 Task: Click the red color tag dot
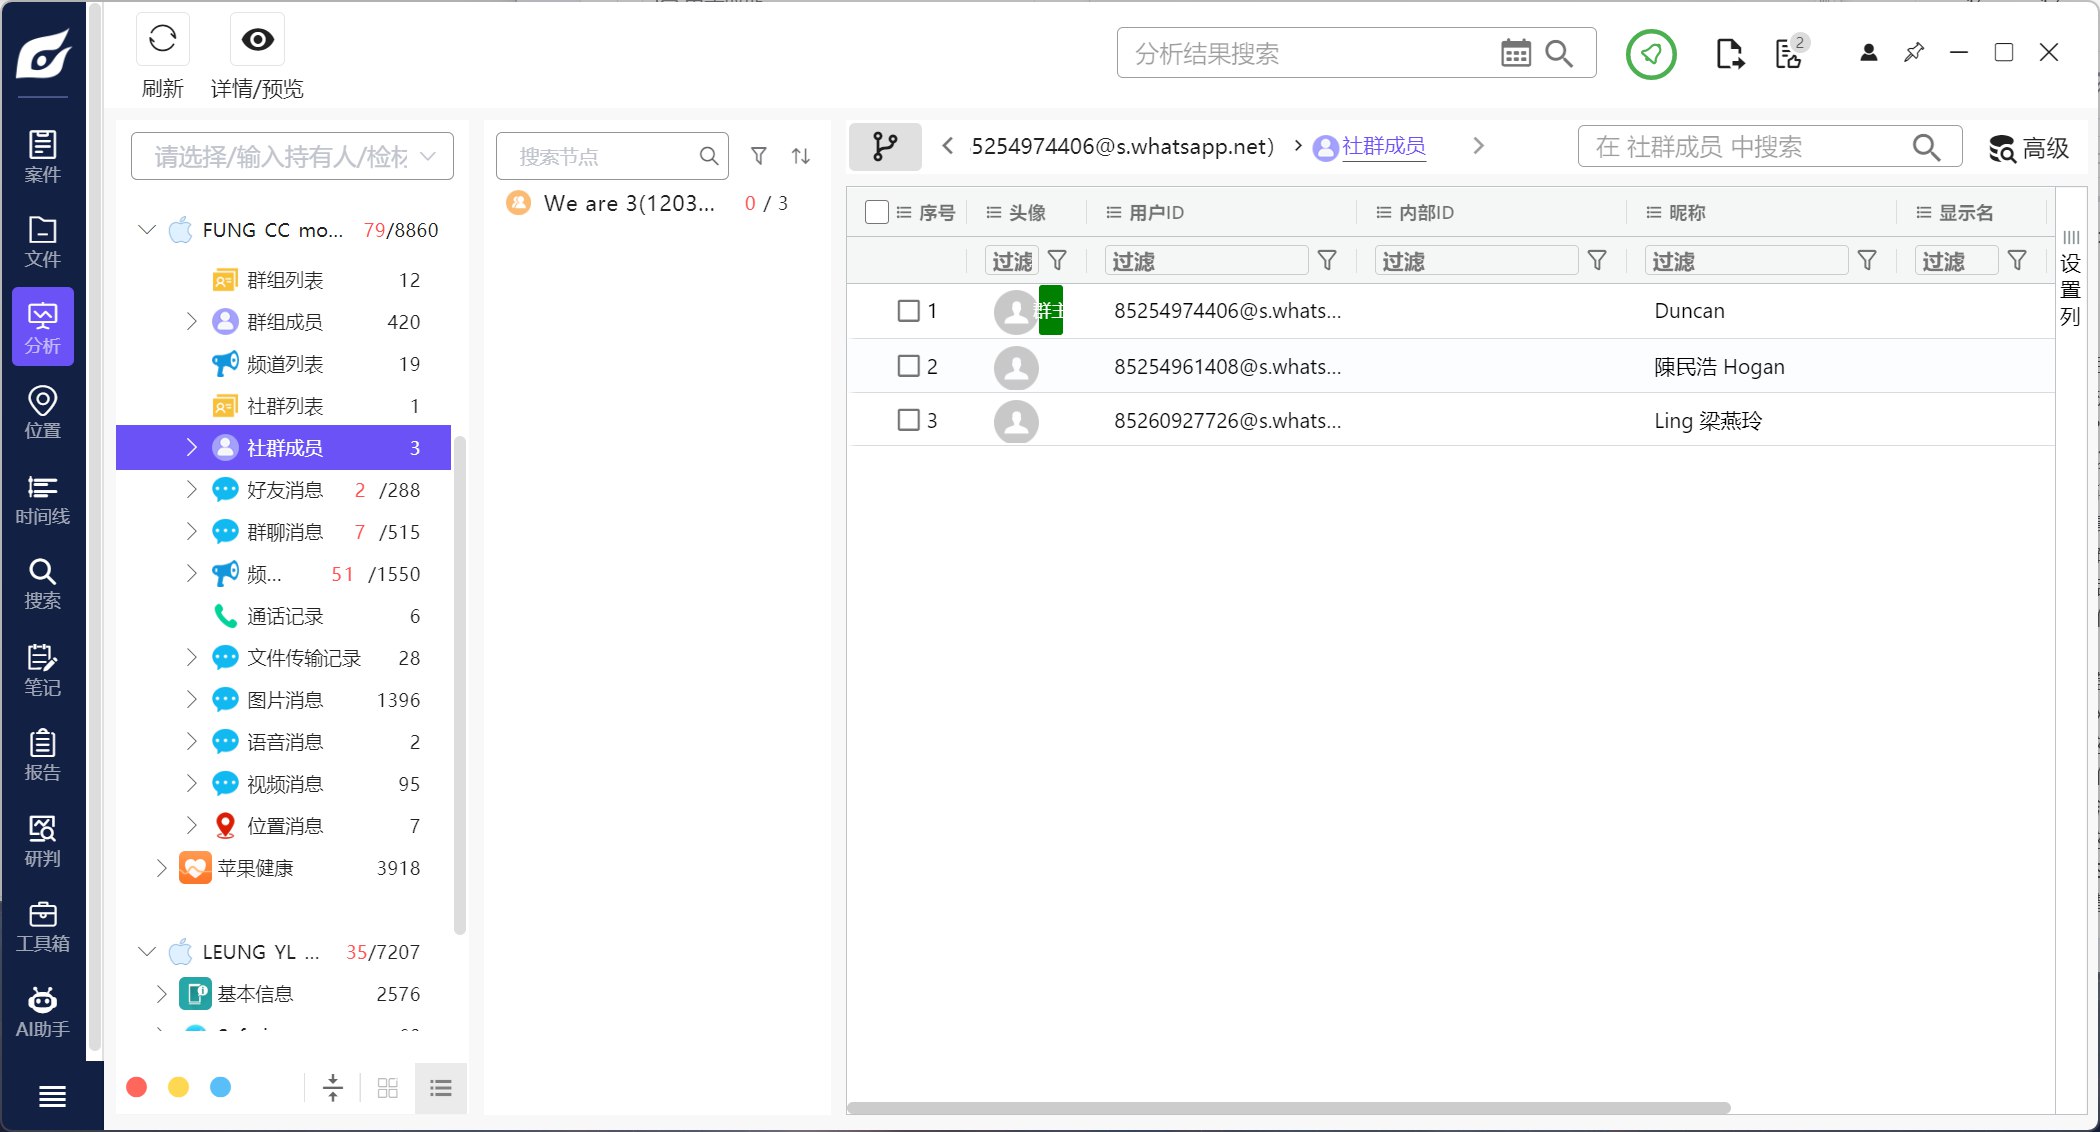[x=137, y=1087]
